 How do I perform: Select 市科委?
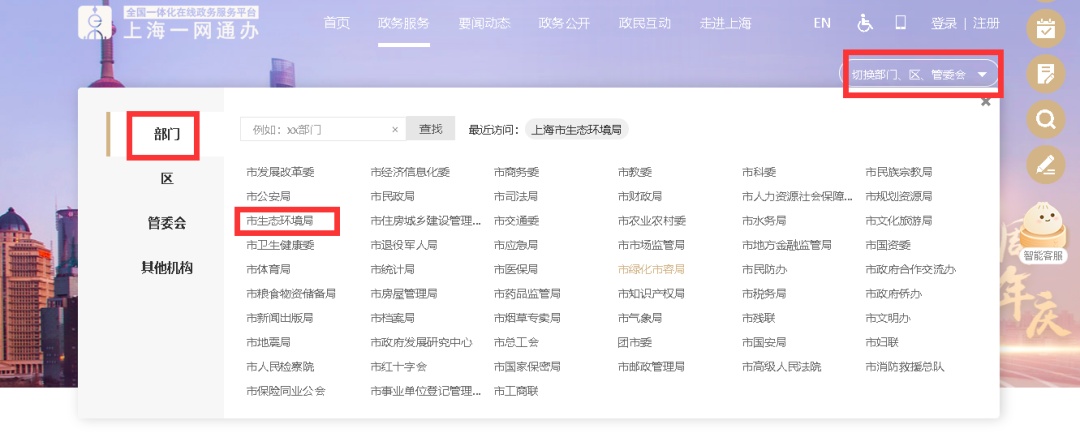(x=758, y=172)
